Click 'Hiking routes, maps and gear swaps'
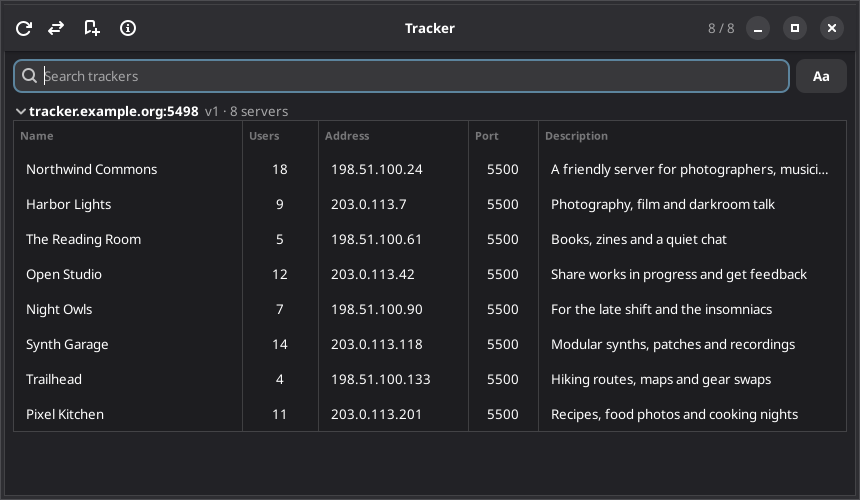Image resolution: width=860 pixels, height=500 pixels. coord(660,379)
